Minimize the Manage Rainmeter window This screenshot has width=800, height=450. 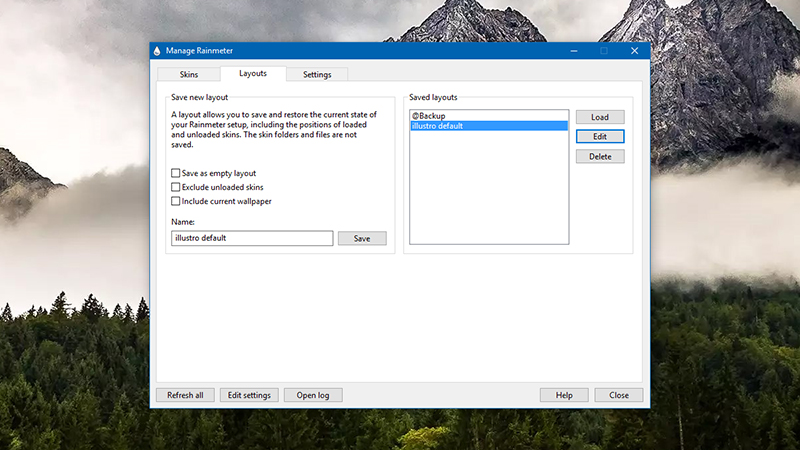(574, 51)
